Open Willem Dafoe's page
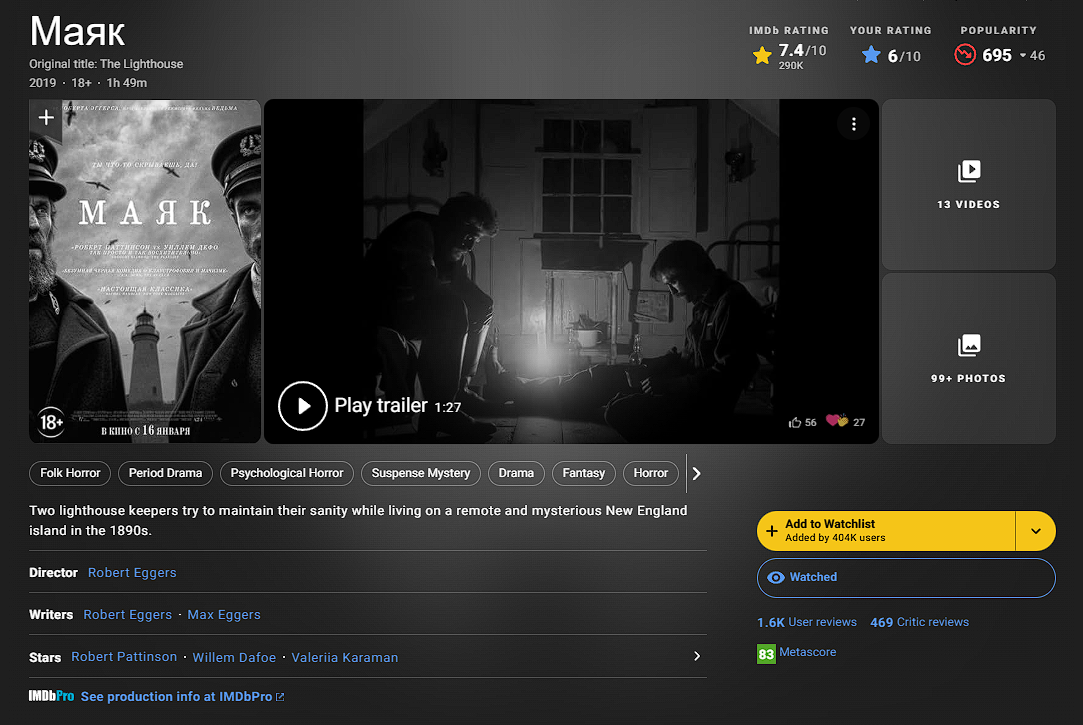The height and width of the screenshot is (725, 1083). pyautogui.click(x=234, y=657)
